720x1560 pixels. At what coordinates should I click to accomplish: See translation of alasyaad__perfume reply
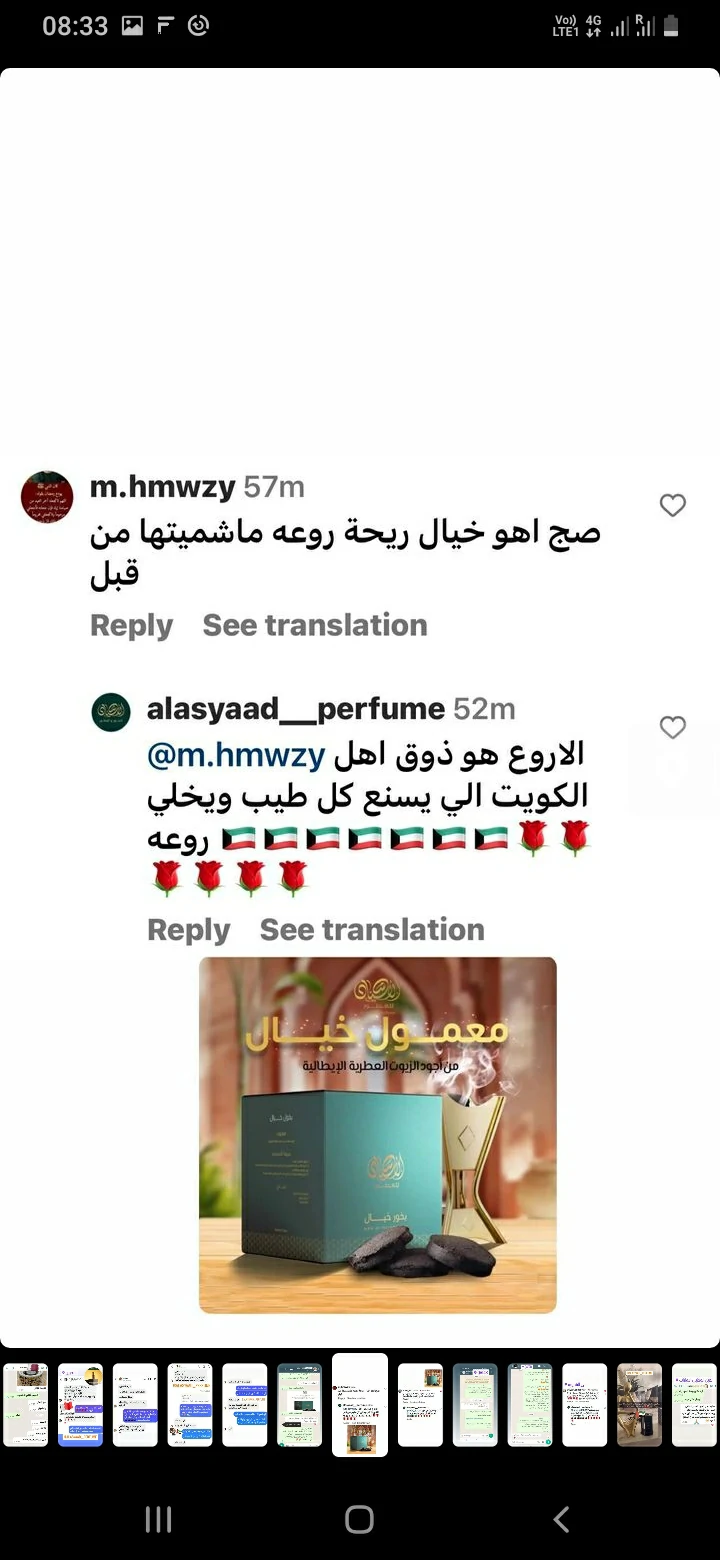[372, 930]
